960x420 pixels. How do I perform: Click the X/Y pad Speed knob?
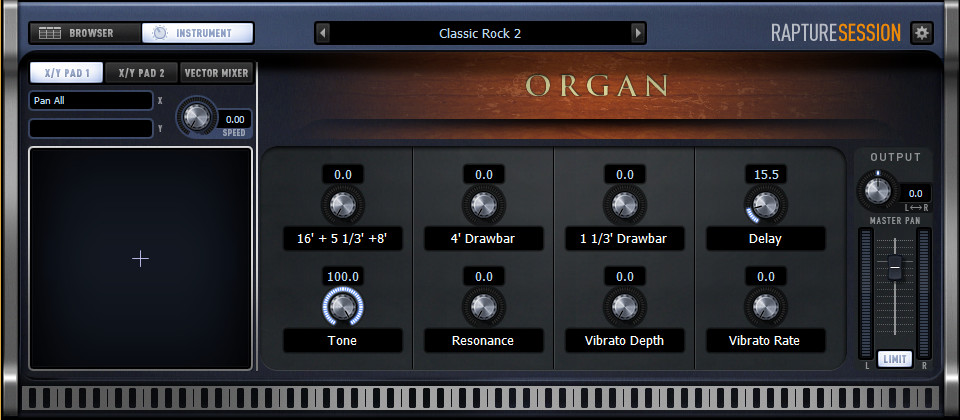pyautogui.click(x=196, y=116)
